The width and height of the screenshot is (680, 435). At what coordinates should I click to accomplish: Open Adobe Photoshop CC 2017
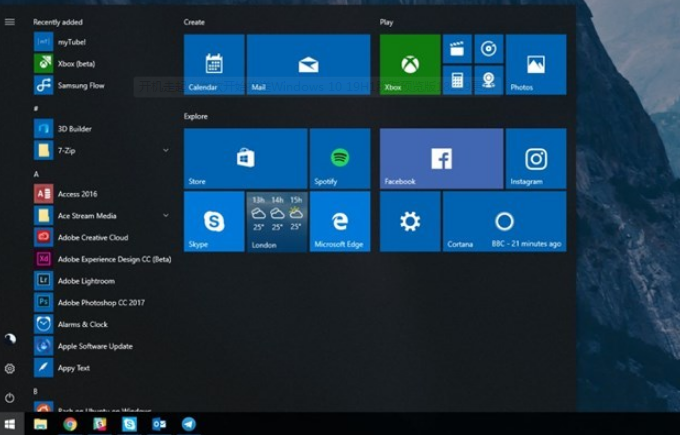[x=103, y=302]
